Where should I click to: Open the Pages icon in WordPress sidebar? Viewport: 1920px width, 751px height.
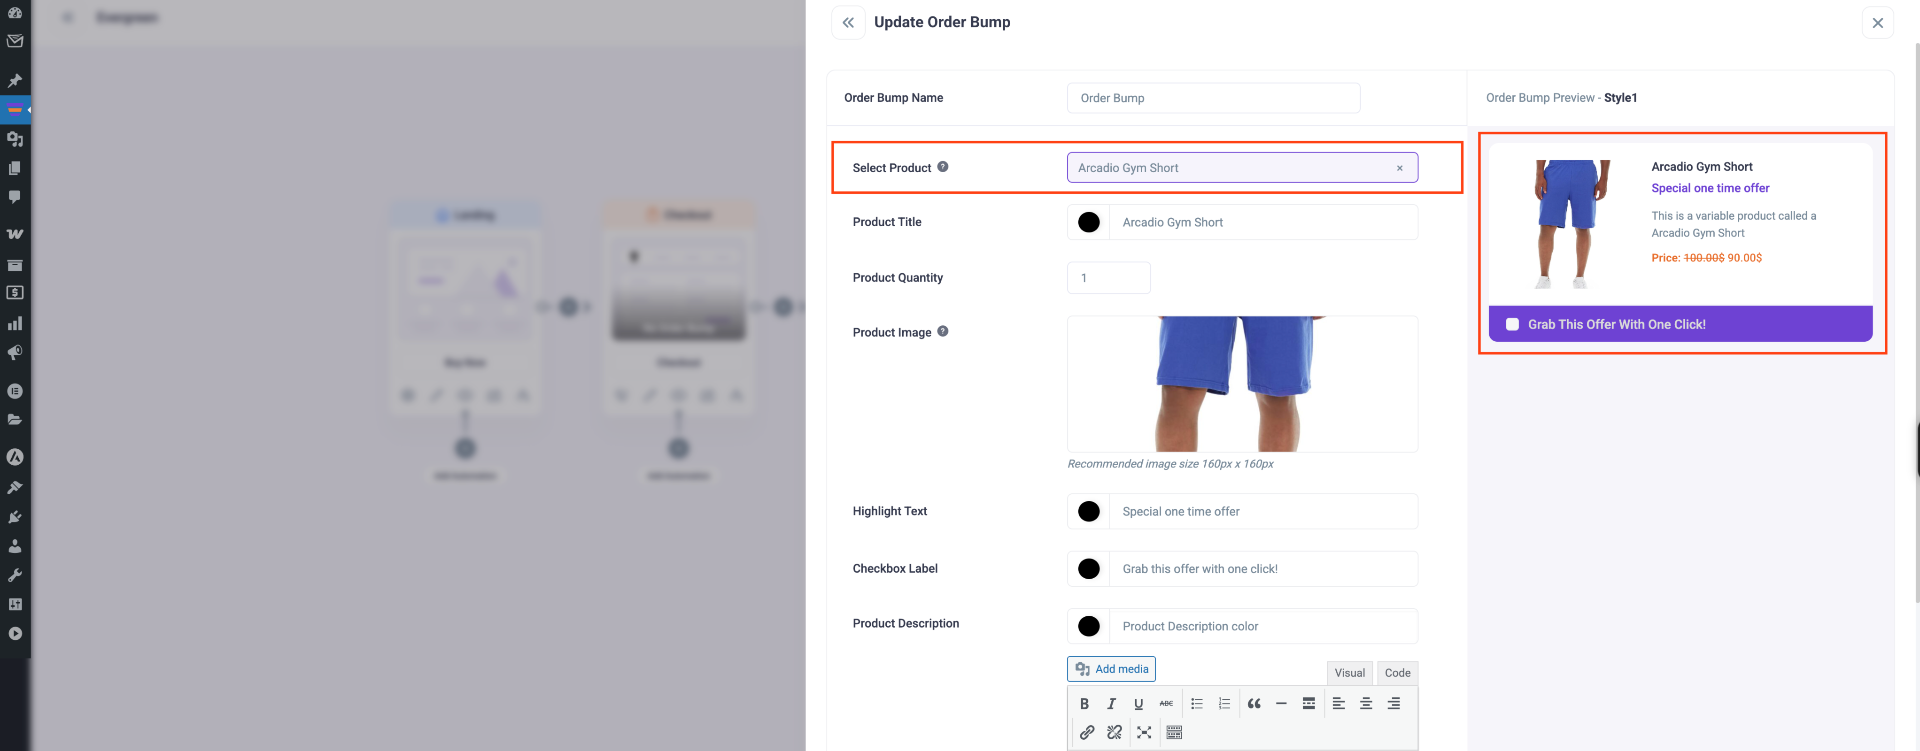(15, 168)
